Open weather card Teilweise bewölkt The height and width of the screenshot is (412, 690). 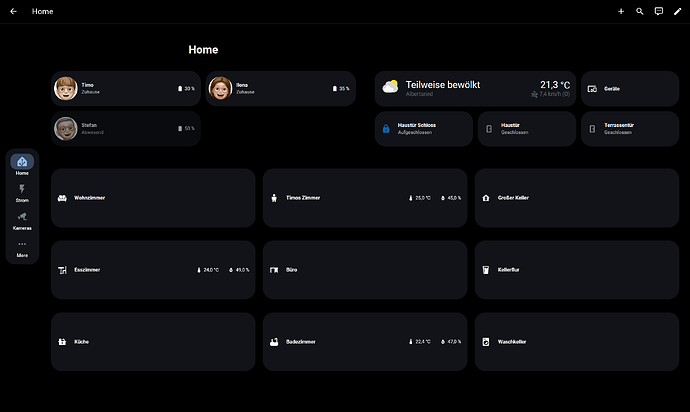pyautogui.click(x=475, y=88)
